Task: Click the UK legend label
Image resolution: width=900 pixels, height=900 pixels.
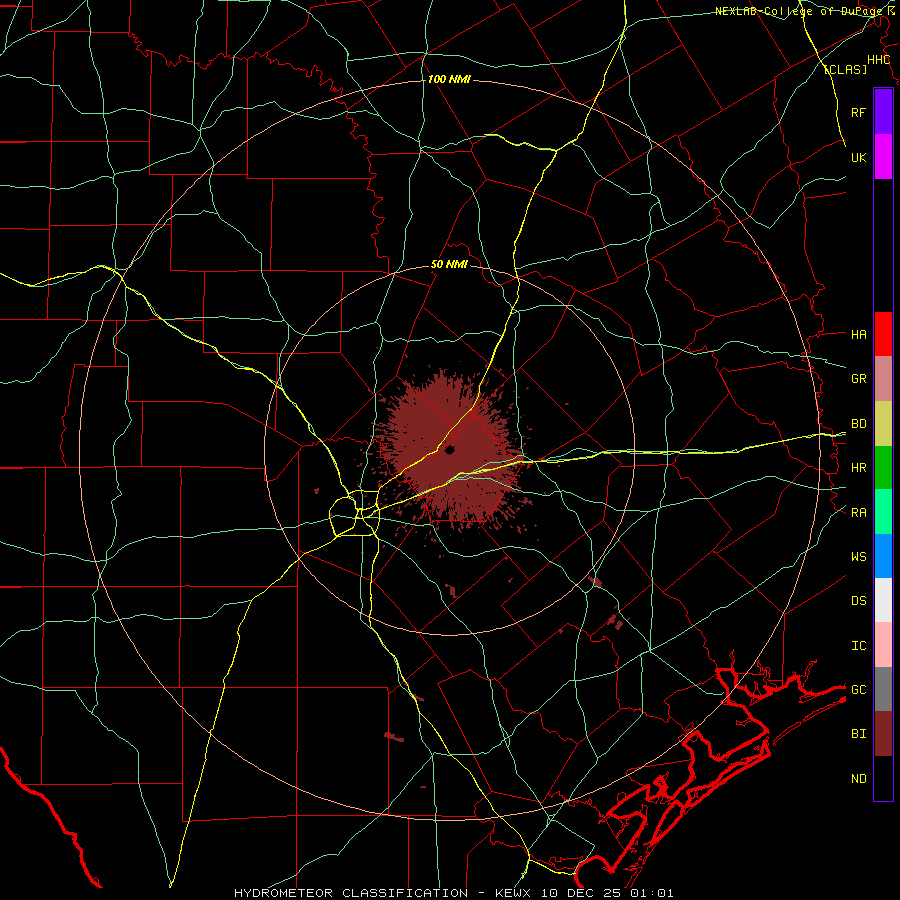Action: click(859, 157)
